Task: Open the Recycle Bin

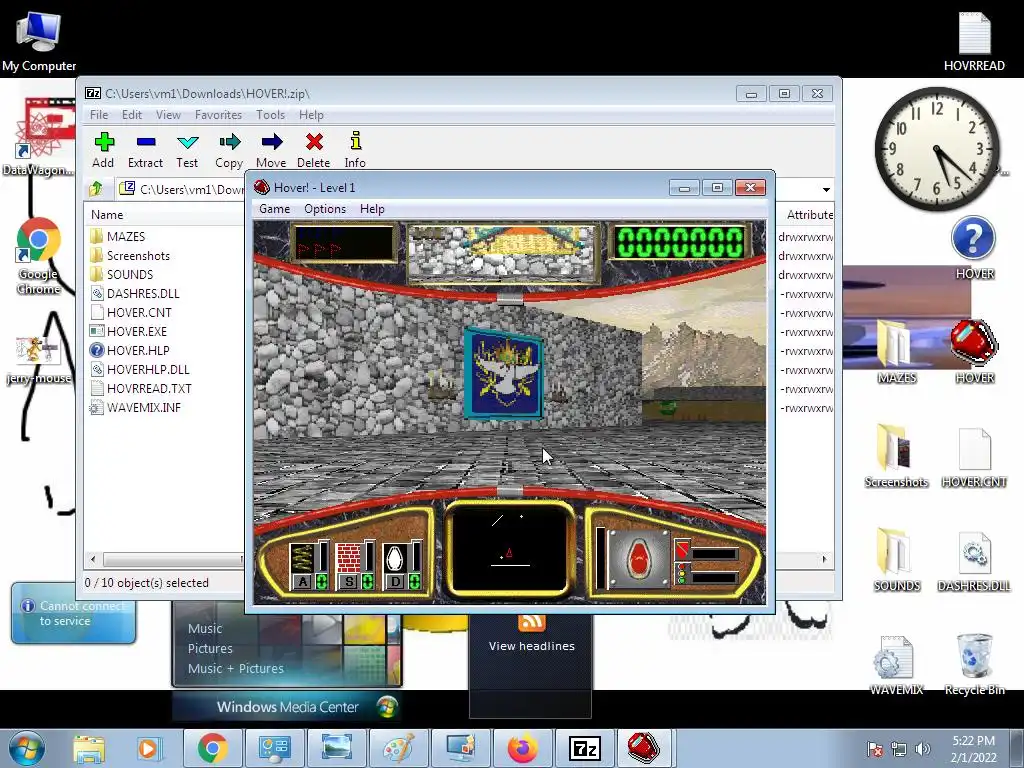Action: coord(974,664)
